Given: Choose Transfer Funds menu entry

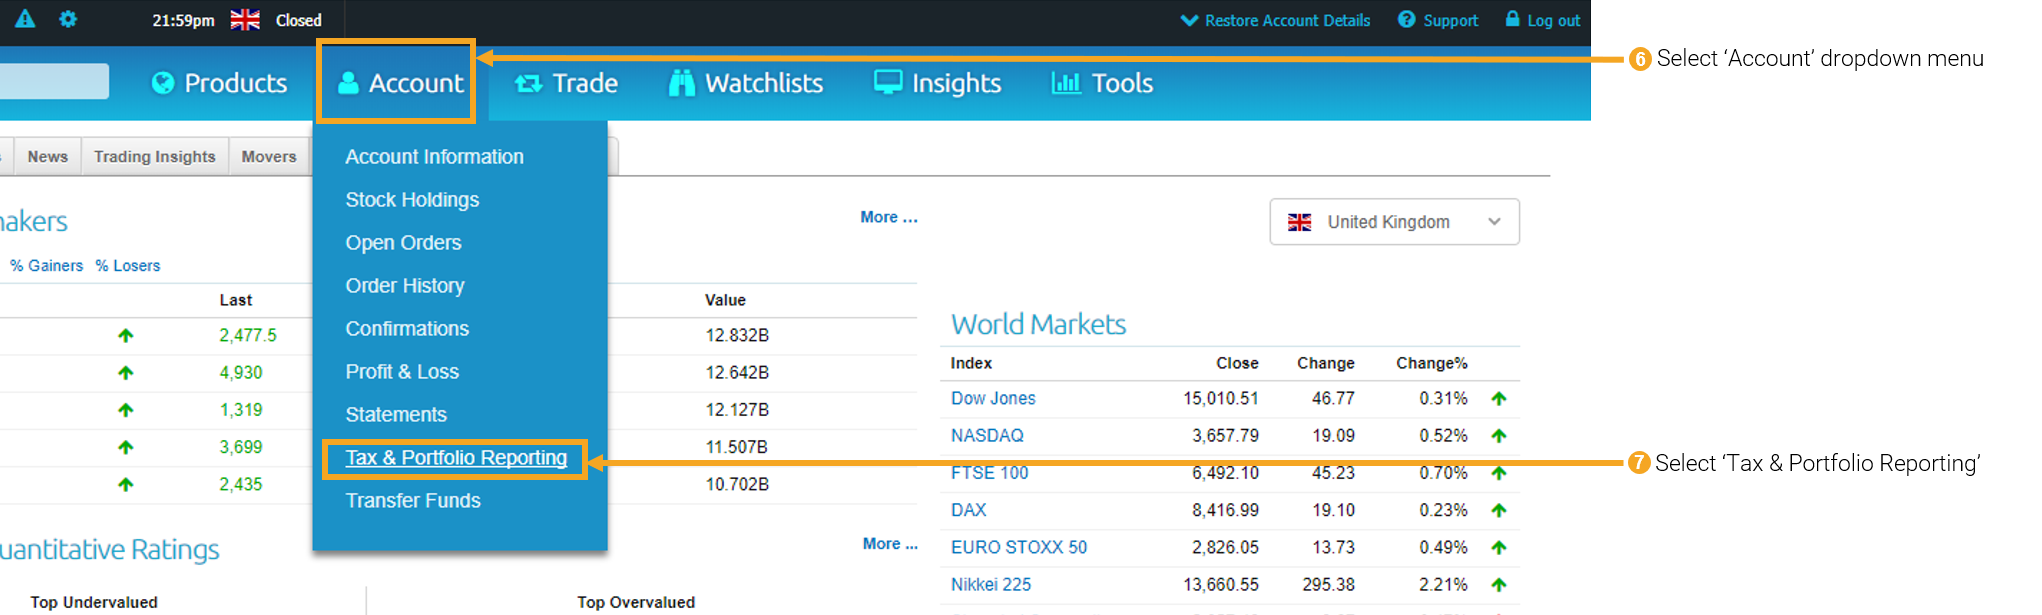Looking at the screenshot, I should (x=413, y=501).
